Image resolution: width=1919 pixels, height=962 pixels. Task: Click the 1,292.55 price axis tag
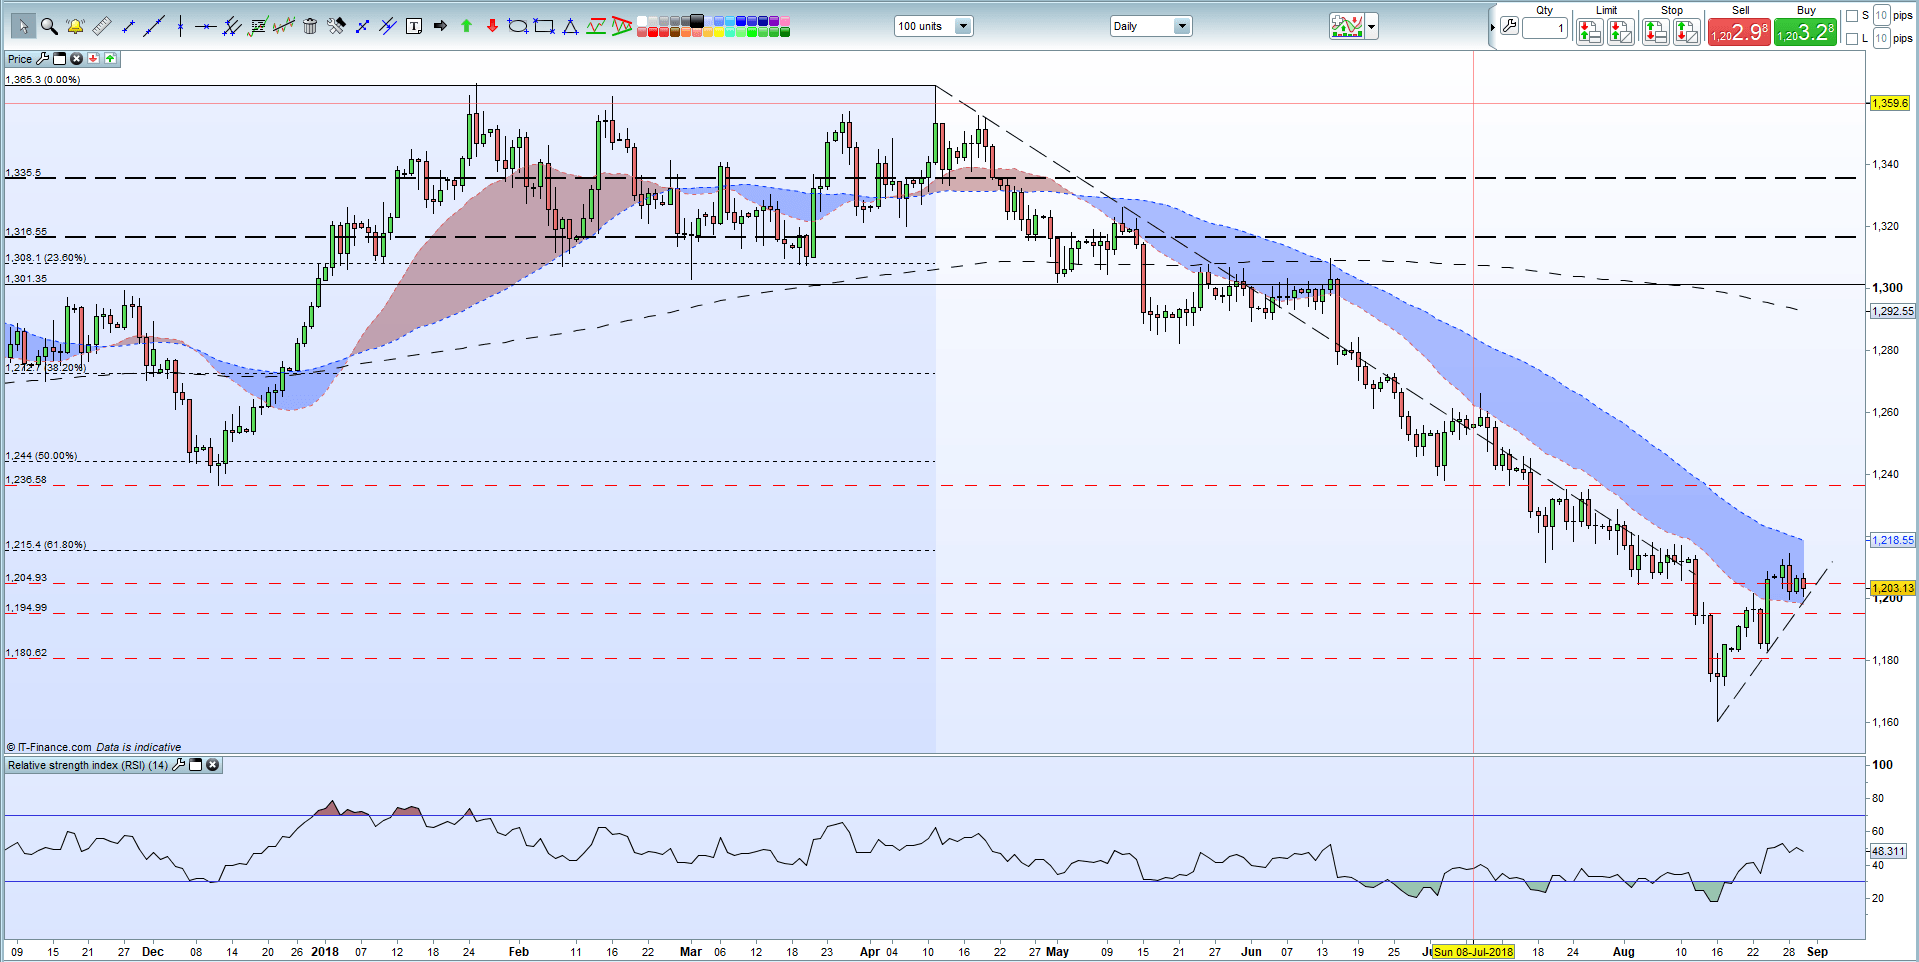[1892, 311]
